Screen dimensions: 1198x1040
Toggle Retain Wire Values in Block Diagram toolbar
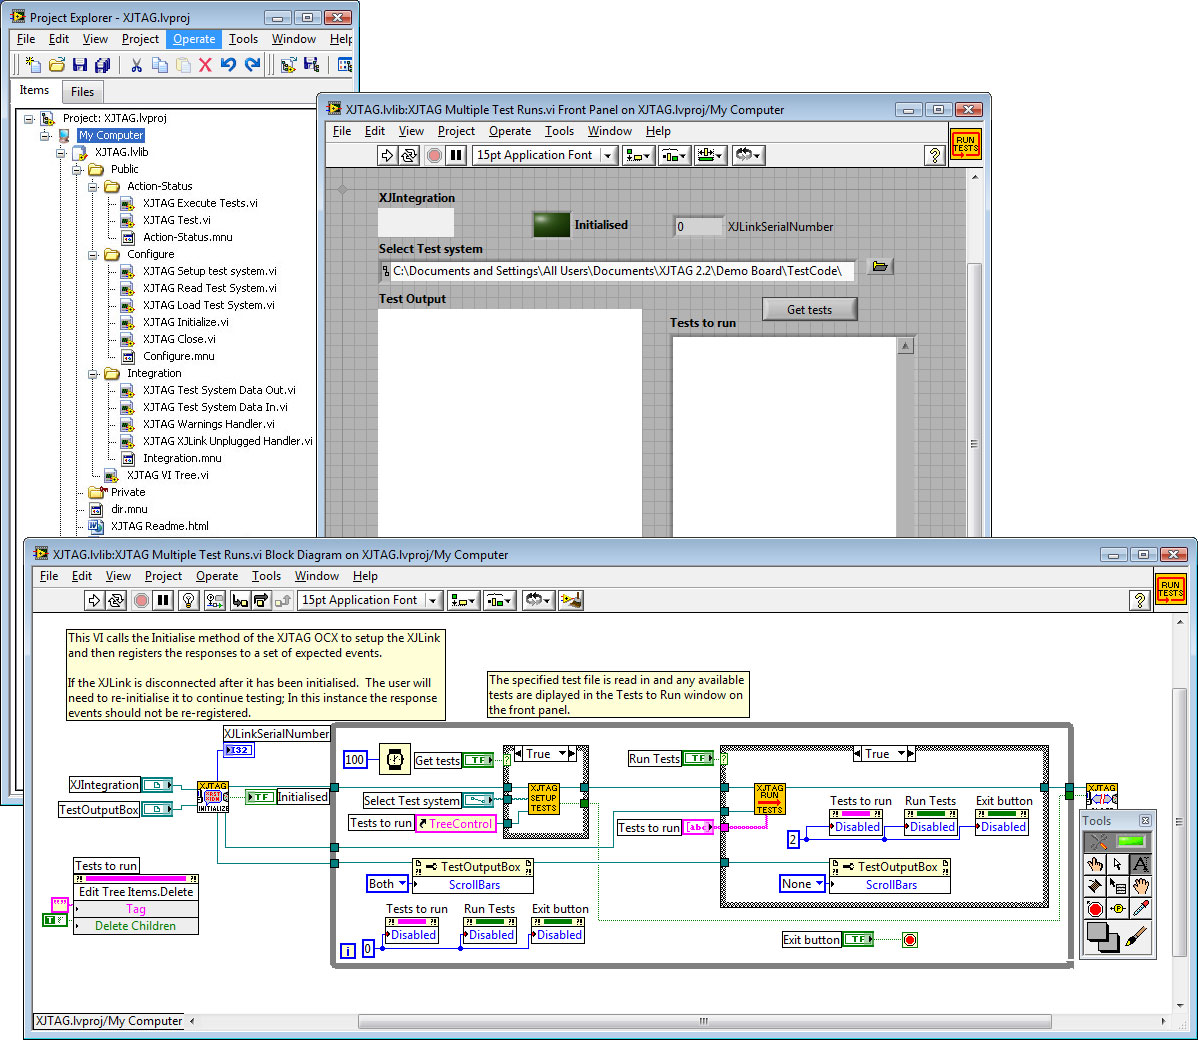(215, 601)
